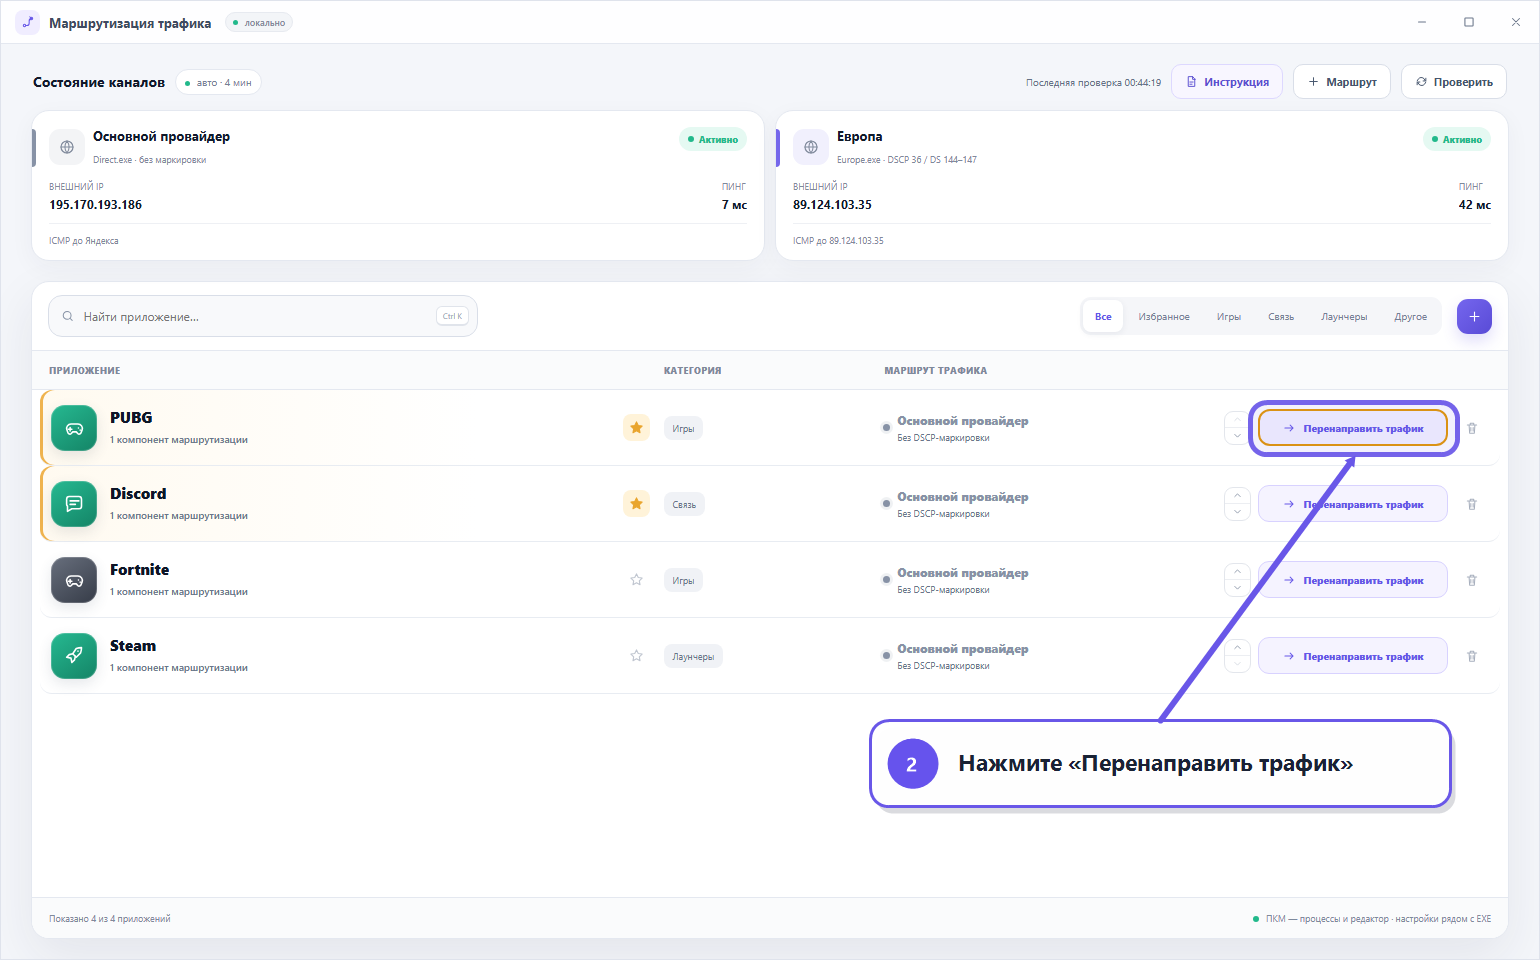Focus the Найти приложение search field
1540x960 pixels.
click(263, 316)
